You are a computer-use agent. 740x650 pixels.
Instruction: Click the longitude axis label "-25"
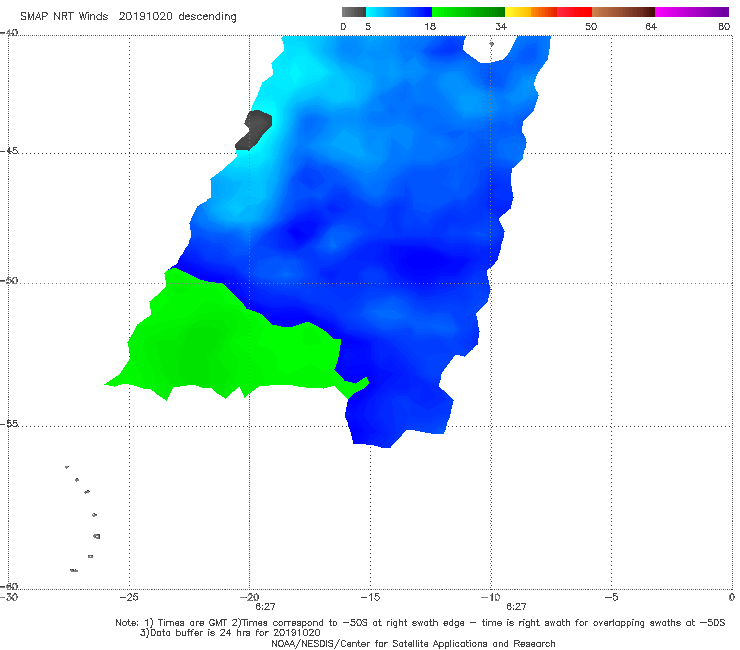(129, 597)
